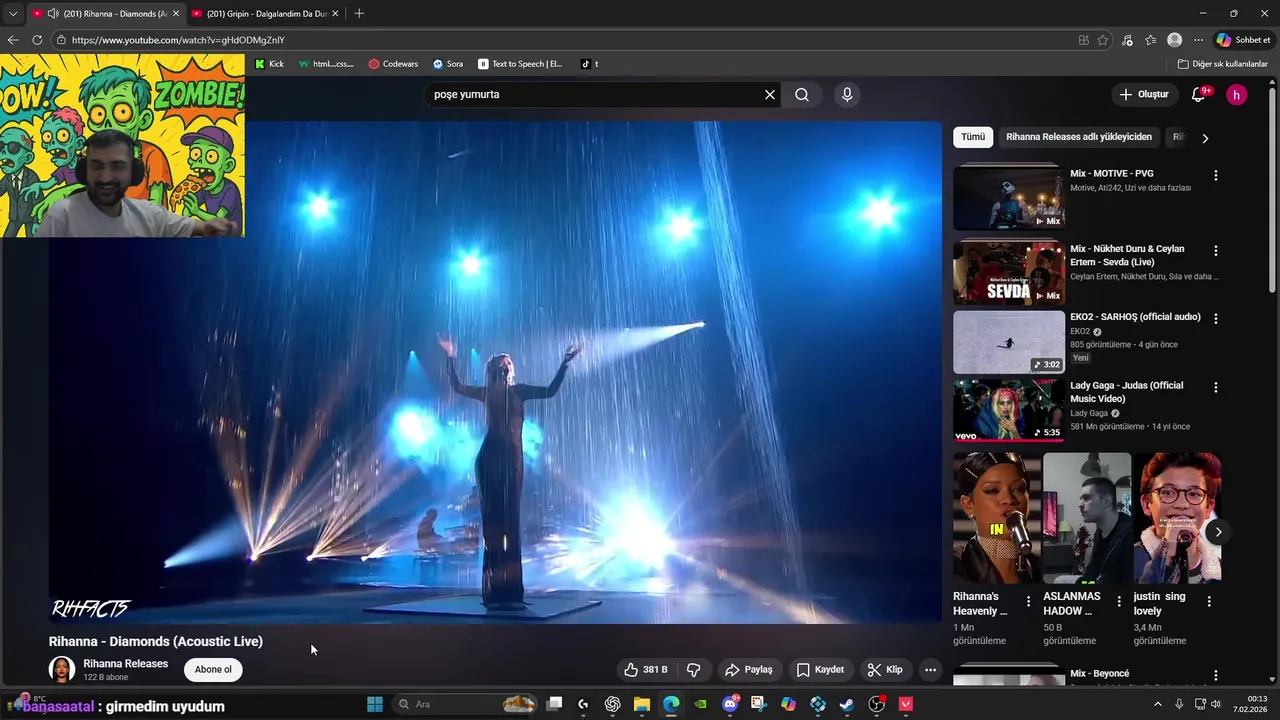Open File Explorer from the taskbar

click(x=642, y=704)
